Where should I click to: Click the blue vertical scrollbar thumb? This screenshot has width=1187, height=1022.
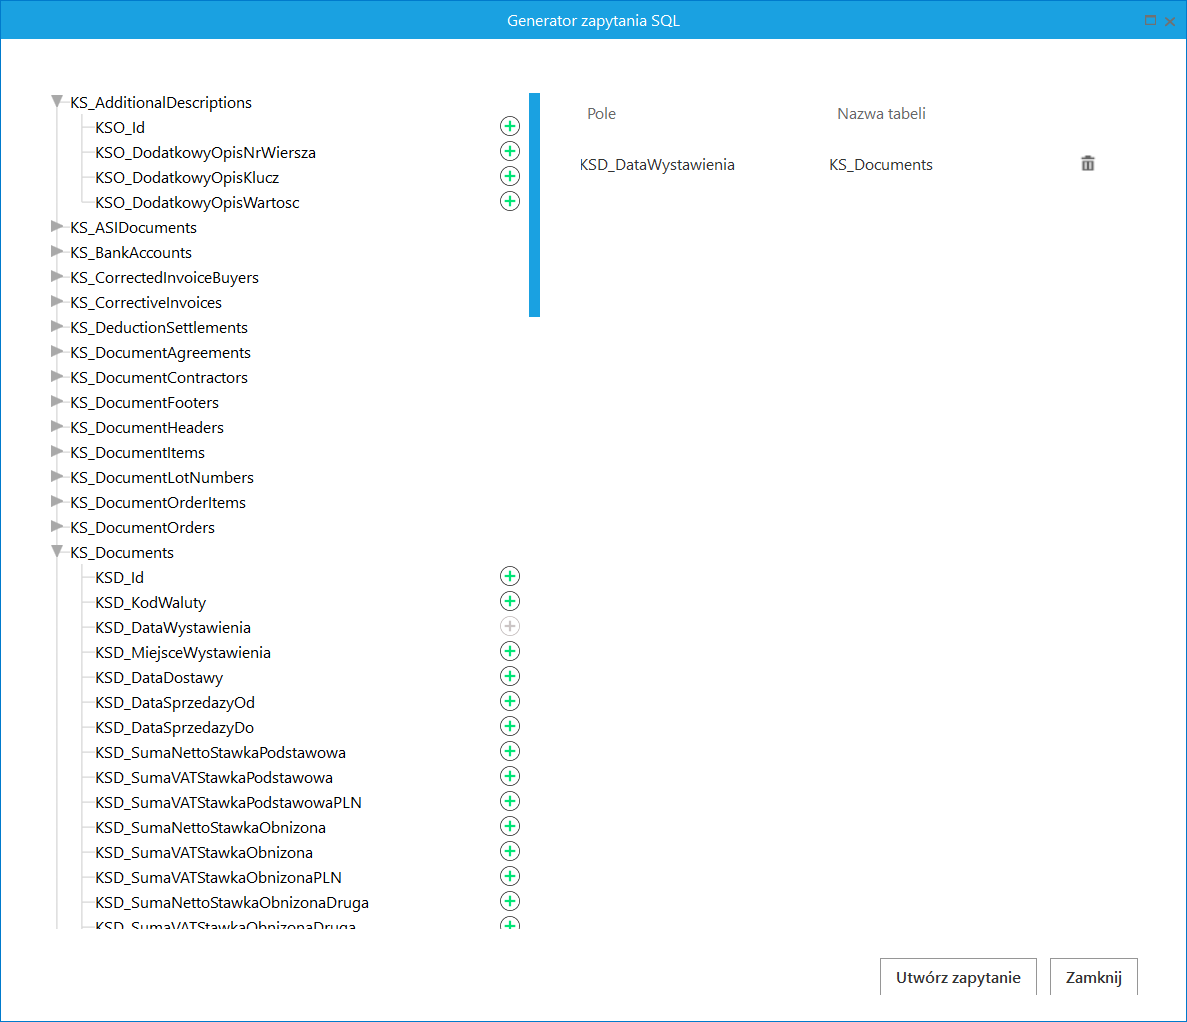(x=534, y=204)
